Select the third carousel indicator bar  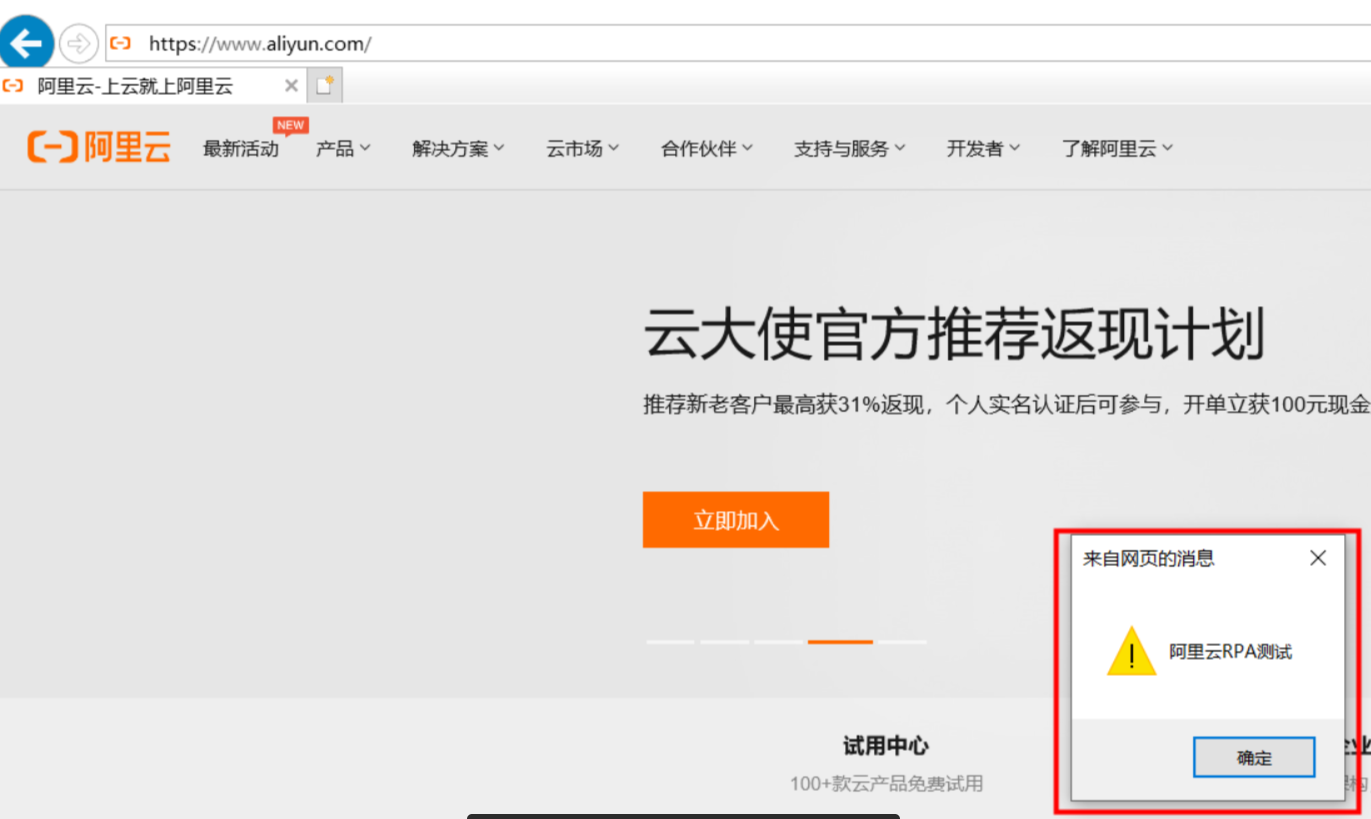click(x=778, y=642)
